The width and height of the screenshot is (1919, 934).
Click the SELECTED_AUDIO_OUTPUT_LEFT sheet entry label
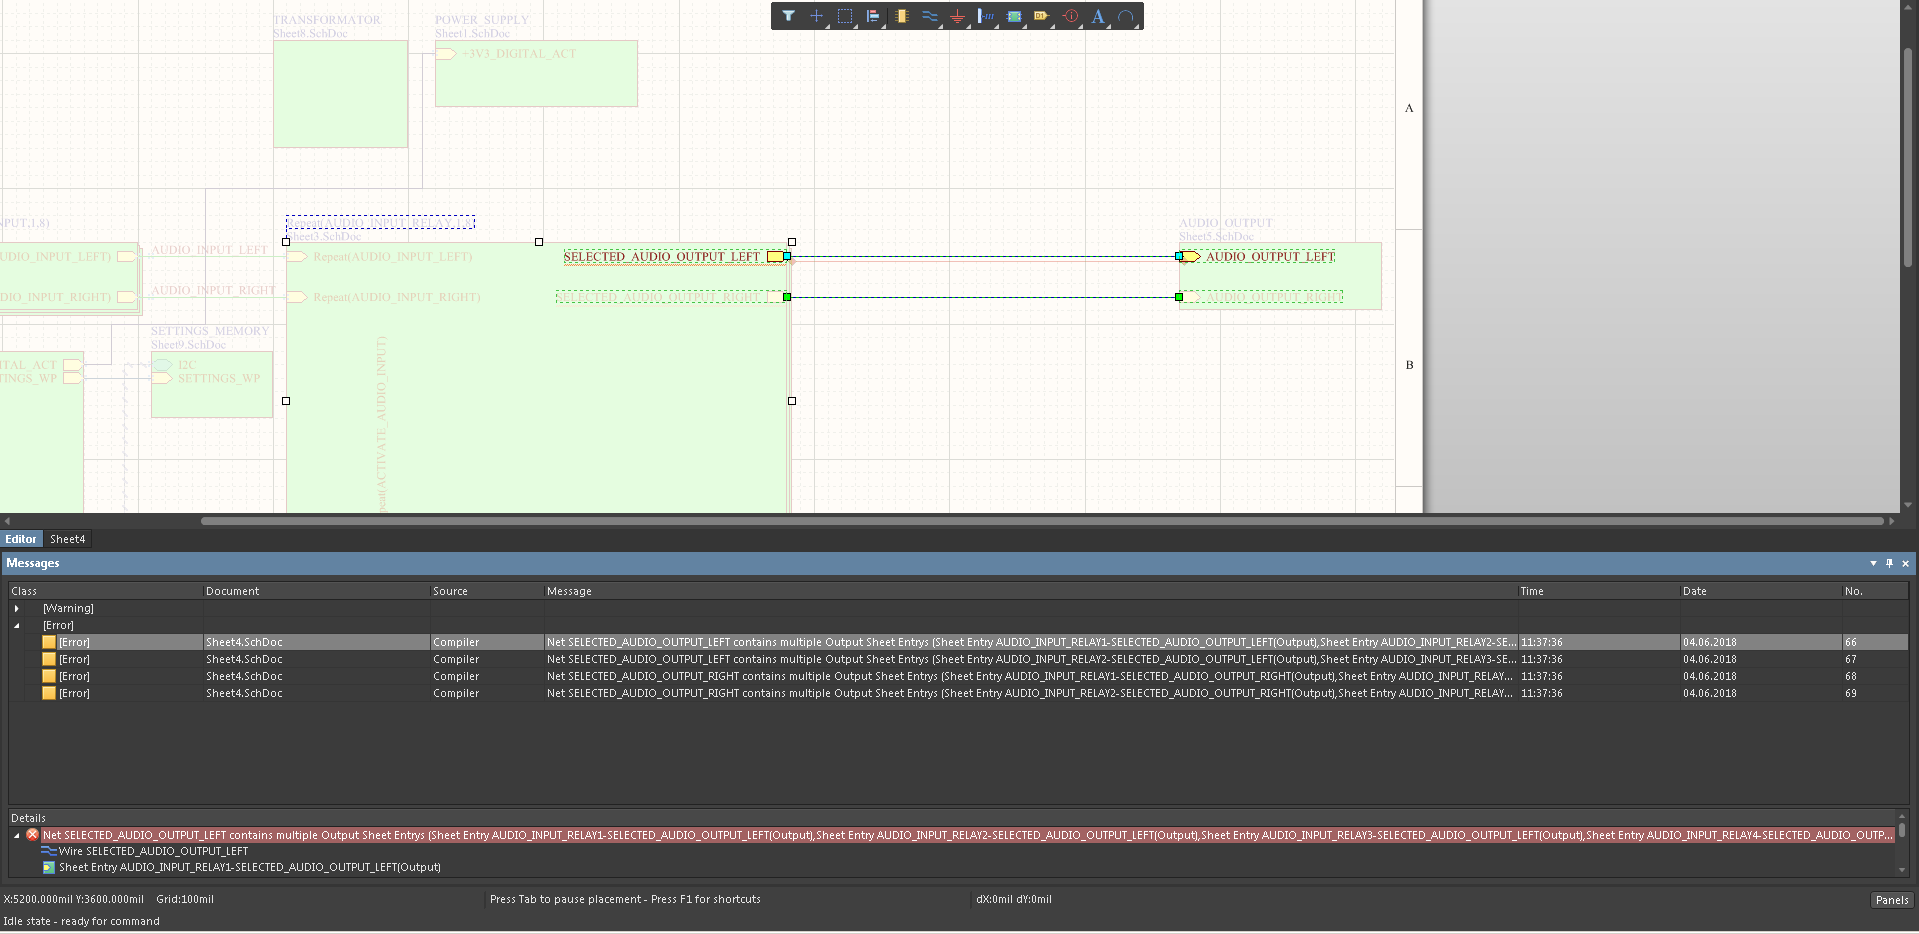662,257
